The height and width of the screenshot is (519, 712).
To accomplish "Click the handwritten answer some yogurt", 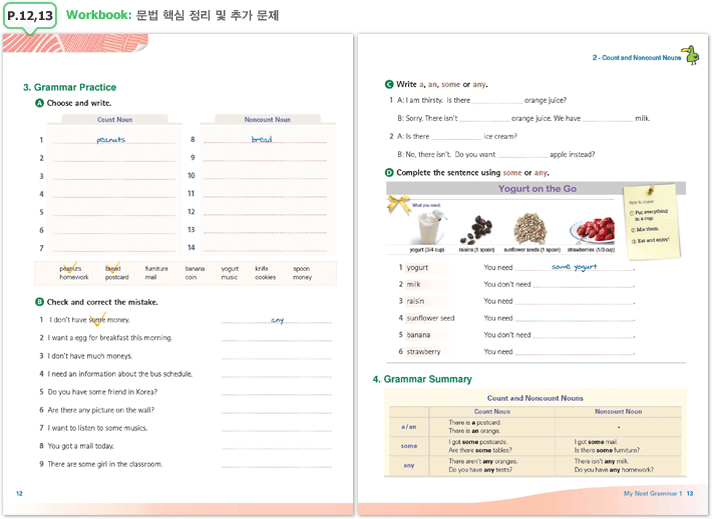I will pyautogui.click(x=574, y=267).
